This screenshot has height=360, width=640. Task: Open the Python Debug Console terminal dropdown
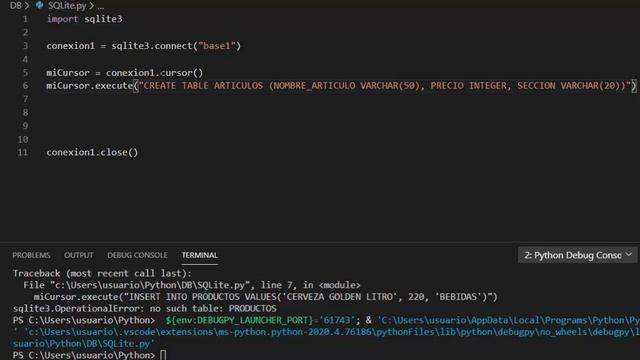click(x=577, y=255)
